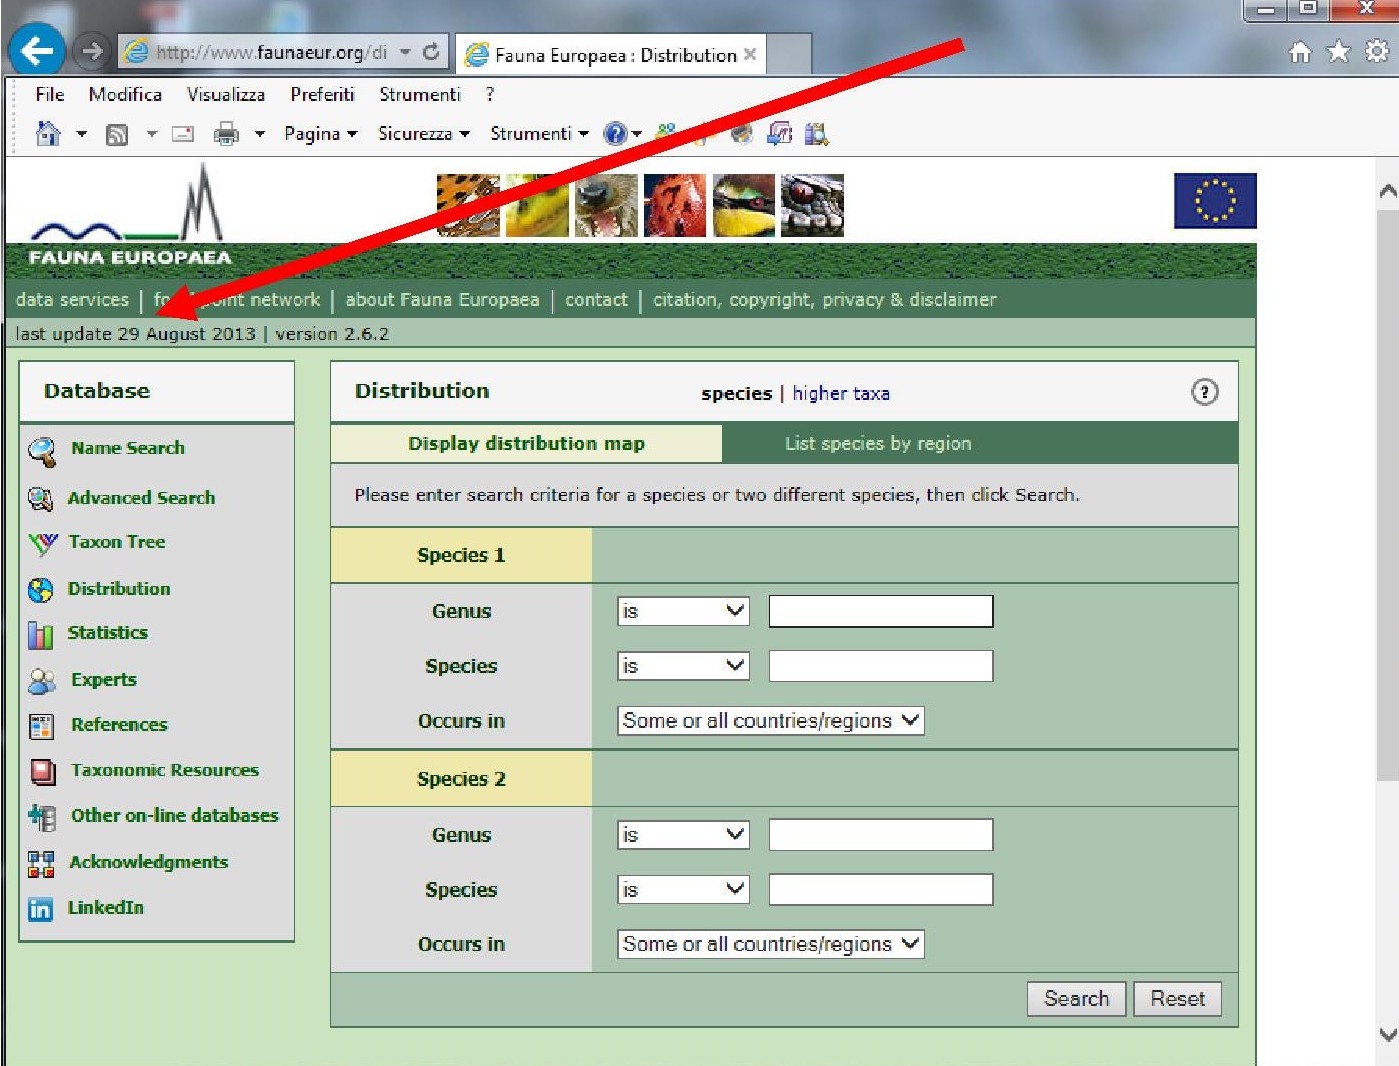Click the snake photo thumbnail in header

[812, 205]
